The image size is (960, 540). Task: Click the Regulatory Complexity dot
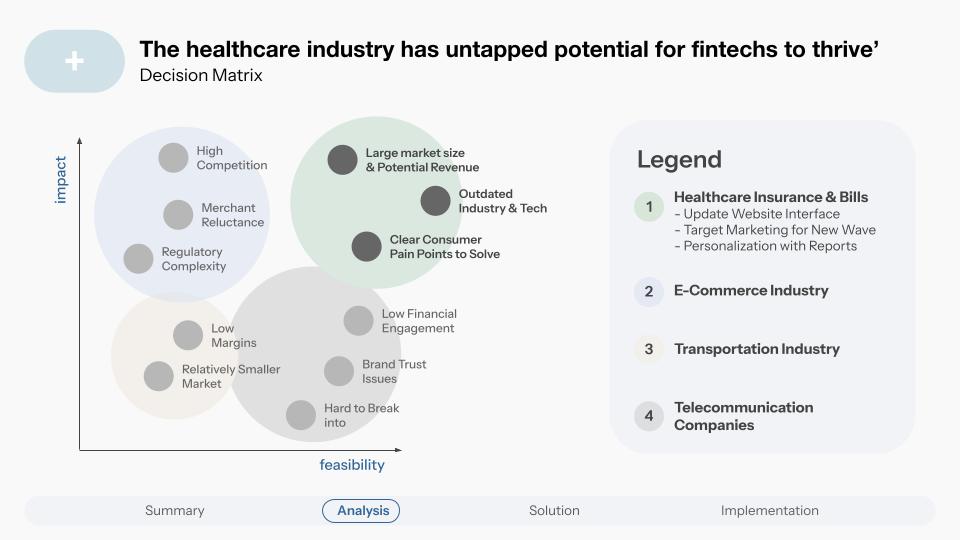point(138,258)
